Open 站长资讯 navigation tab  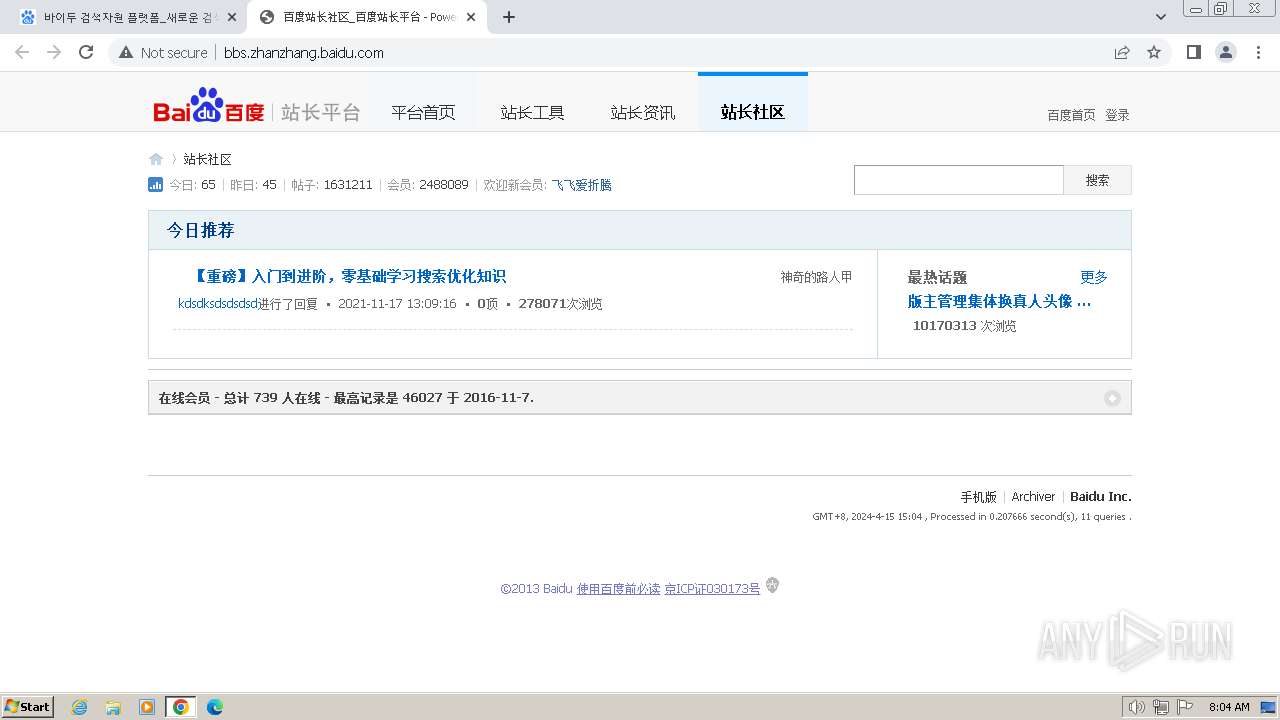(x=643, y=113)
